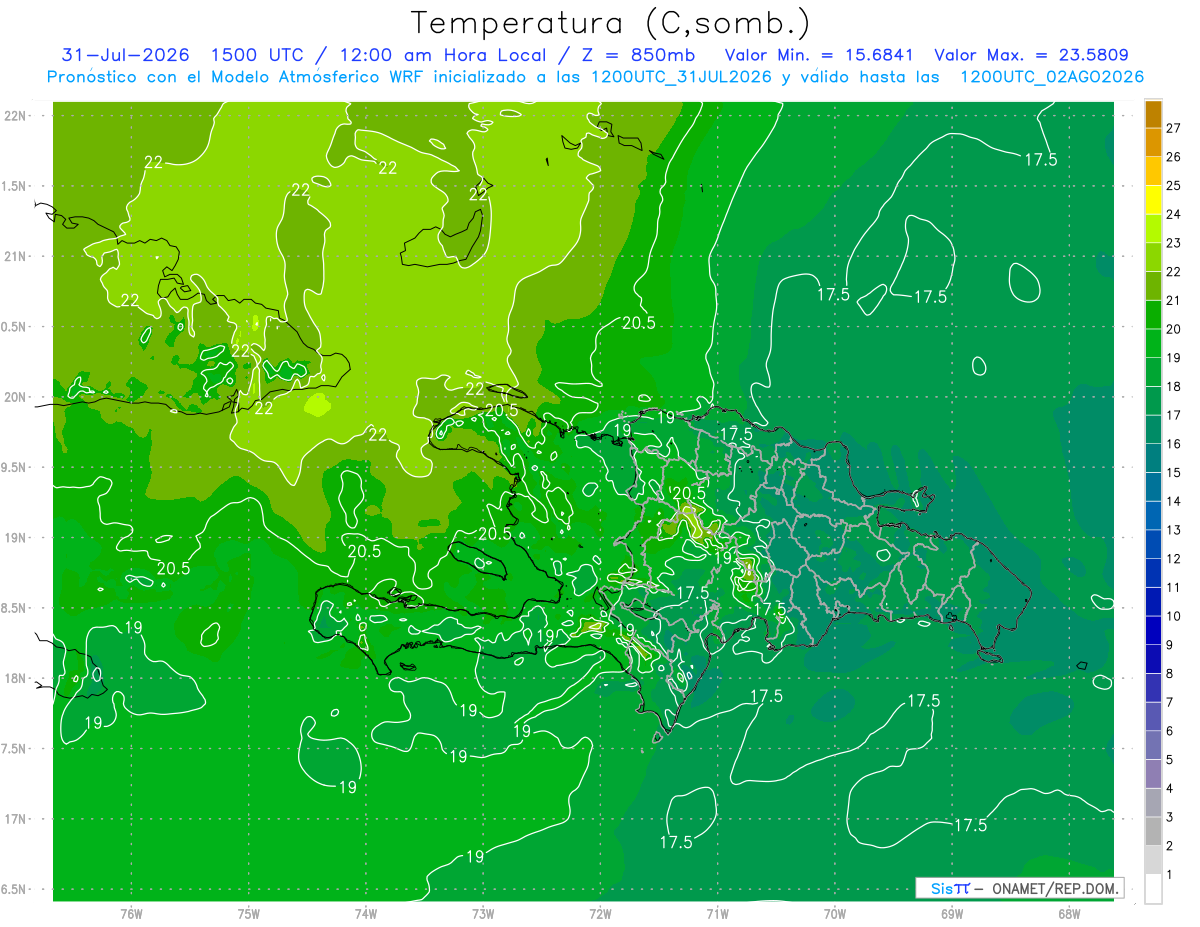This screenshot has height=927, width=1200.
Task: Select the color bar value '3'
Action: tap(1171, 818)
